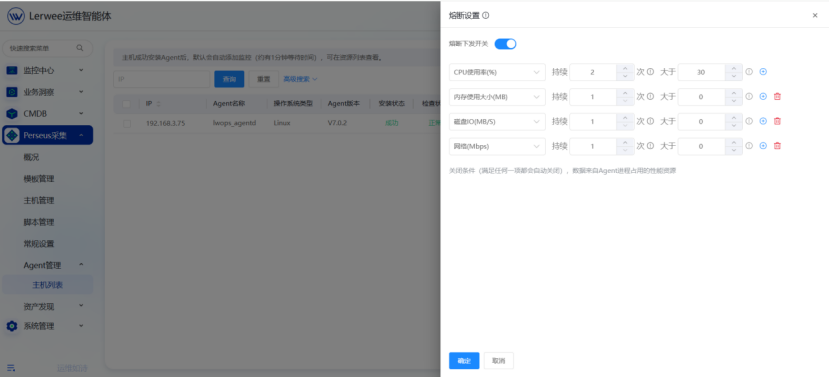This screenshot has width=829, height=377.
Task: Delete the 磁盘IO(MB/S) condition row
Action: point(777,121)
